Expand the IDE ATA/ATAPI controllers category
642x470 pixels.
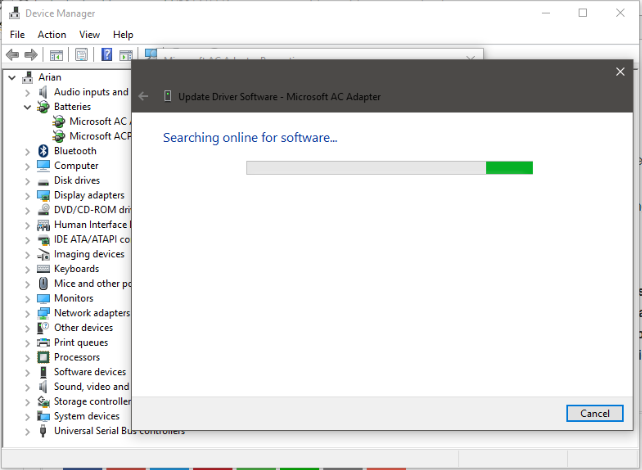click(27, 240)
